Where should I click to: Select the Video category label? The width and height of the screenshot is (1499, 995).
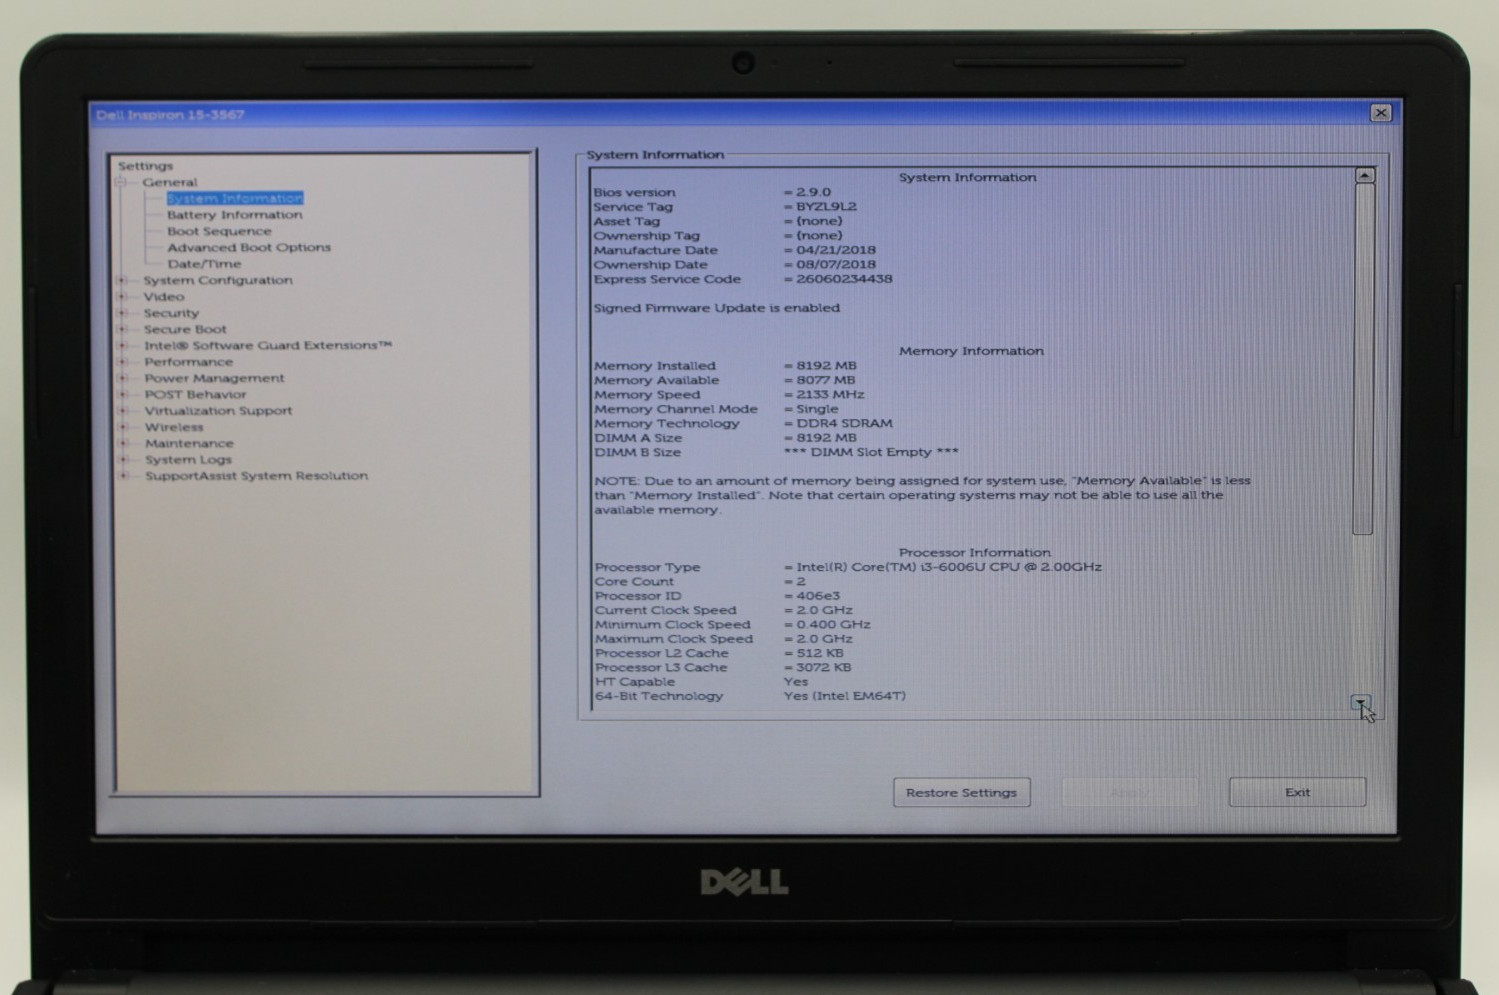coord(164,296)
